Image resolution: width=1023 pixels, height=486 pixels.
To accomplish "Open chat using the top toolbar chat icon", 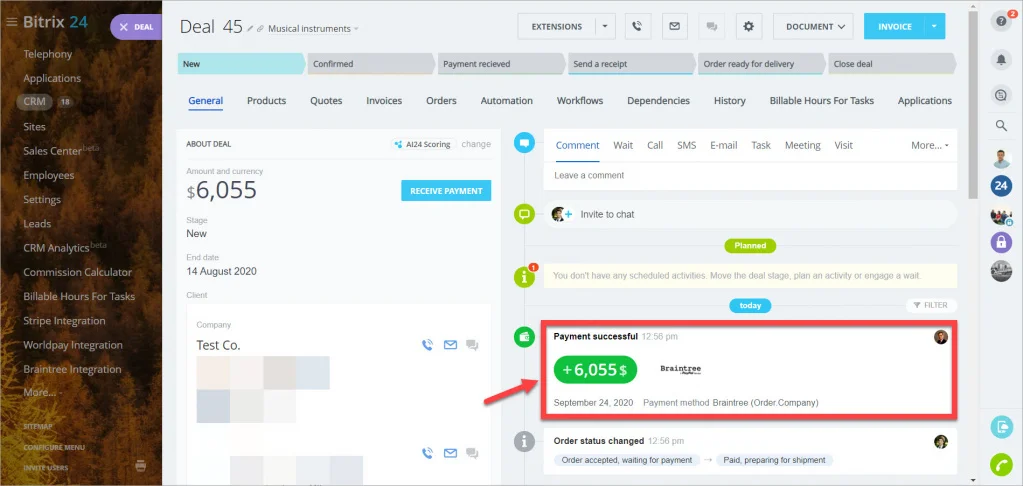I will (x=712, y=27).
